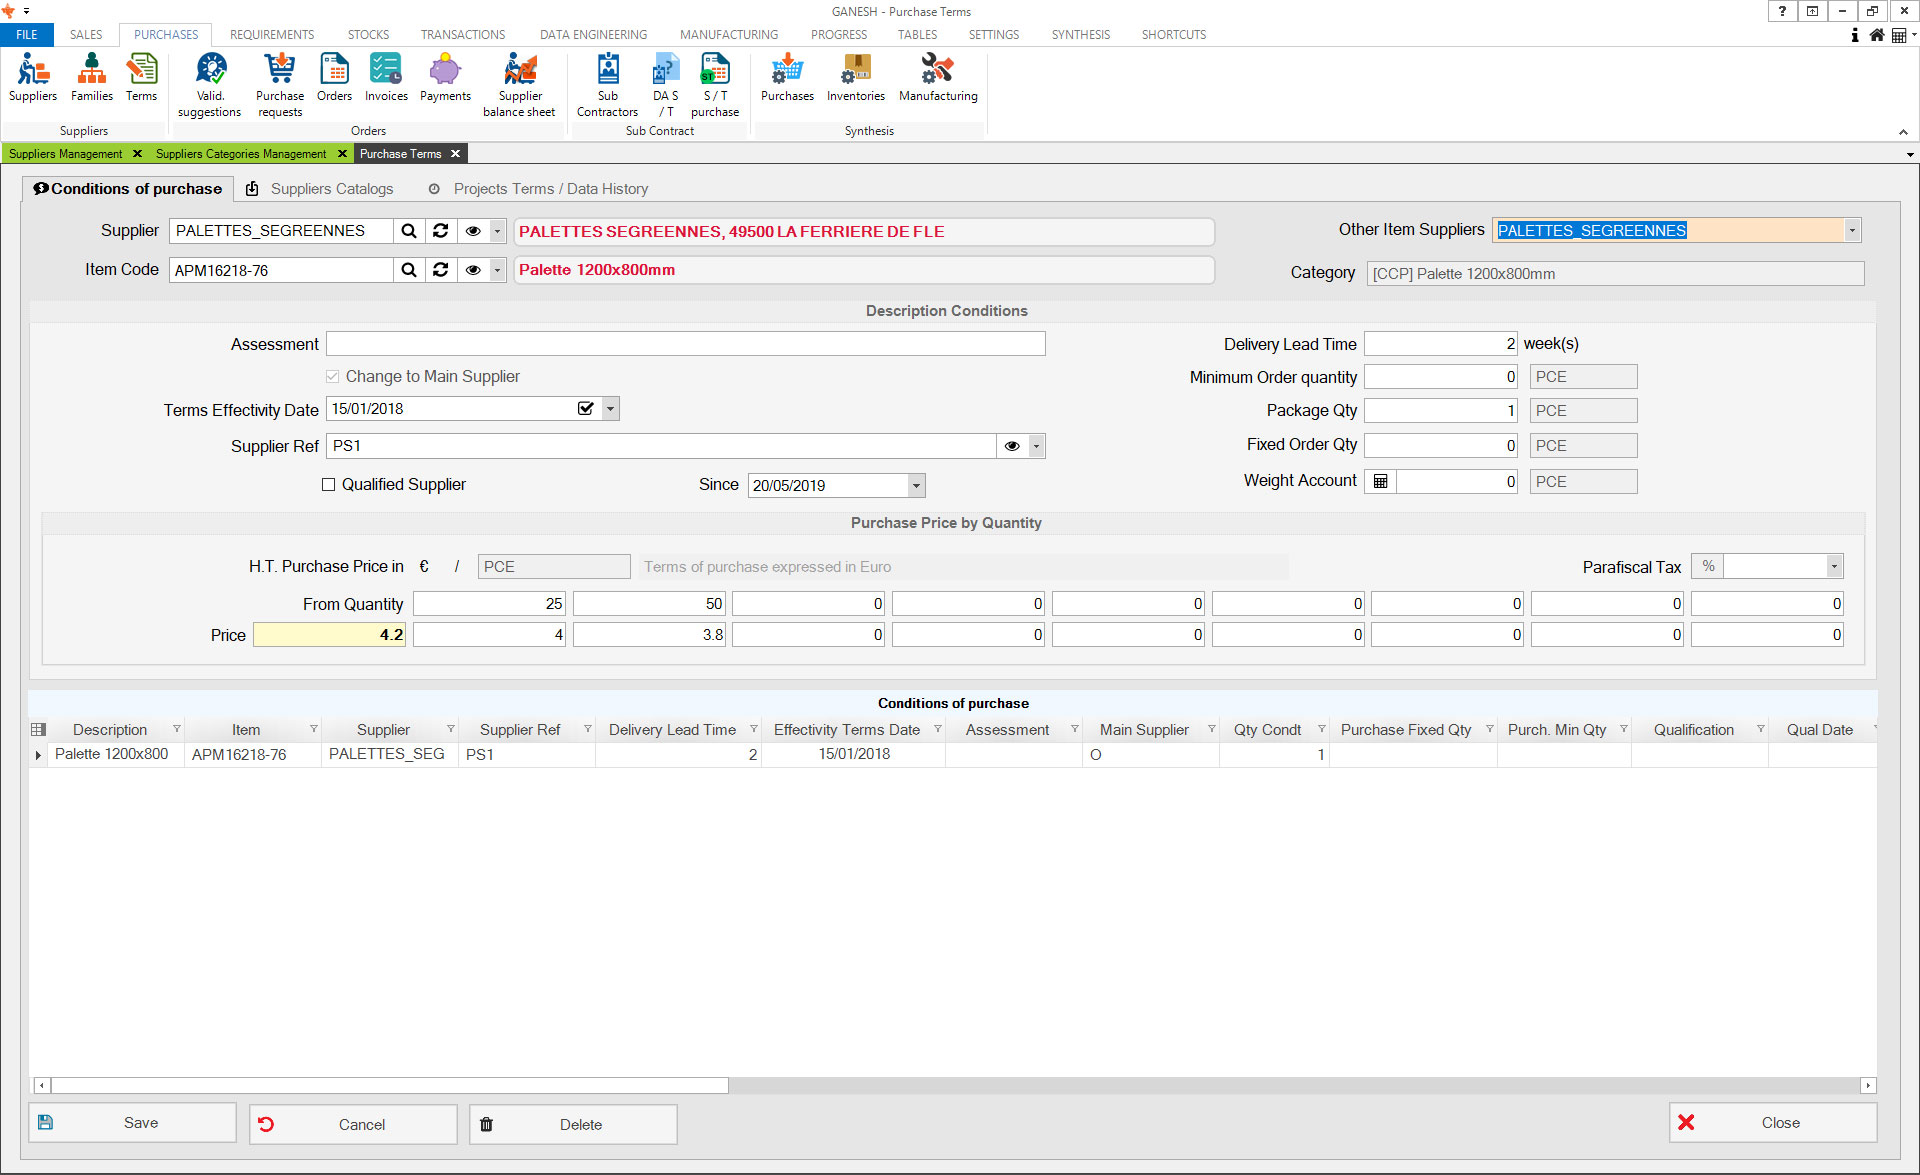Switch to the MANUFACTURING ribbon tab

(728, 34)
